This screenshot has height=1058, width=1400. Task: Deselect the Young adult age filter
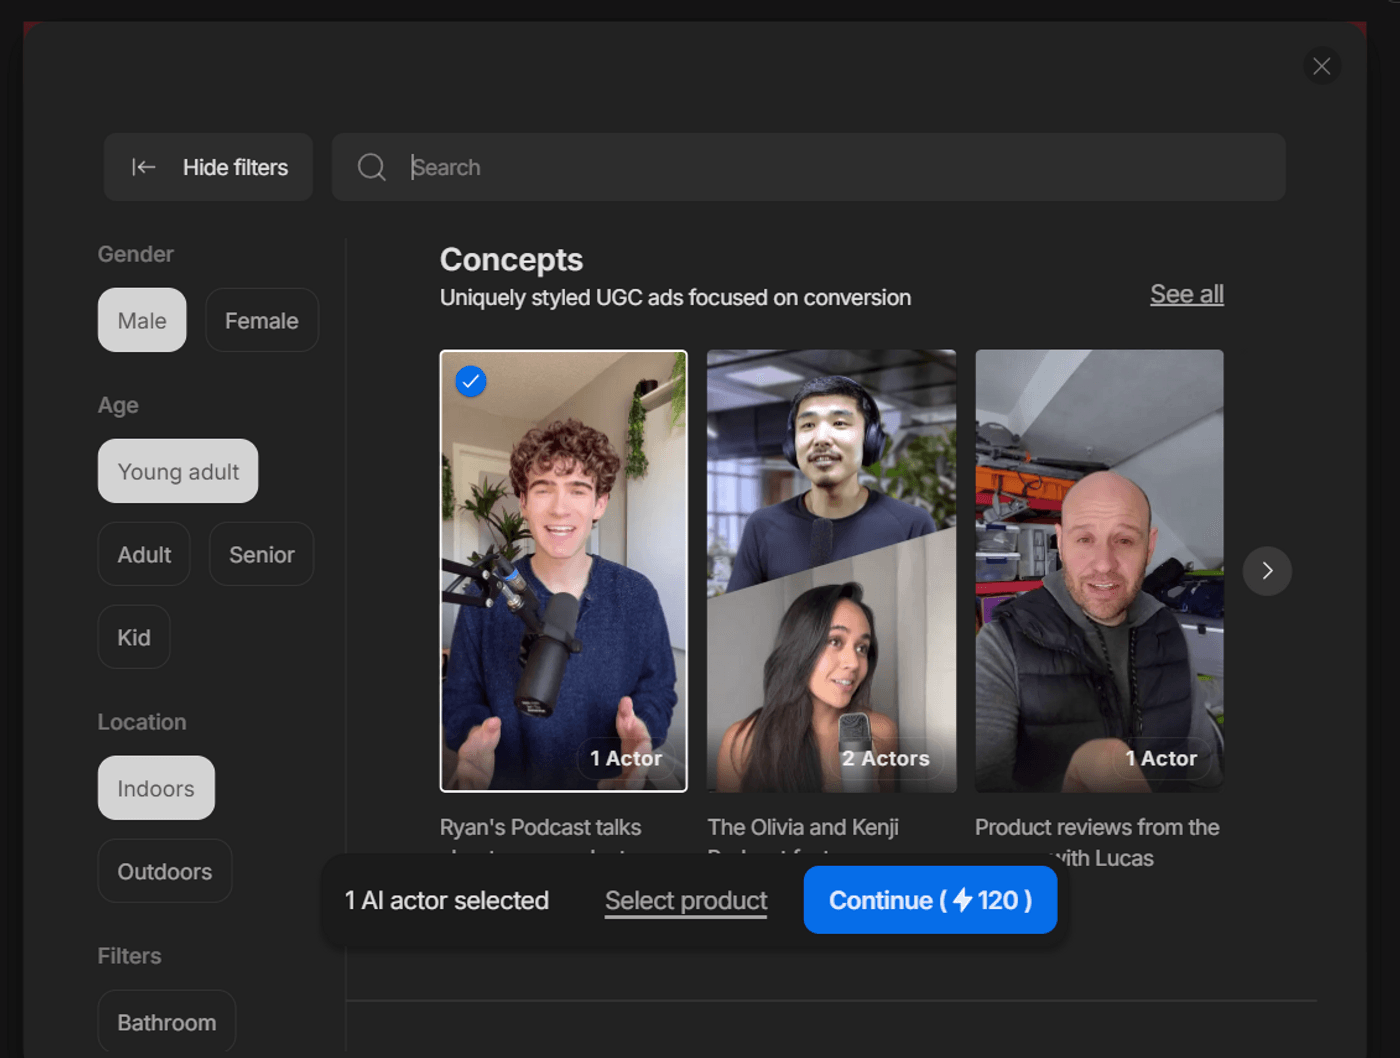pos(177,471)
